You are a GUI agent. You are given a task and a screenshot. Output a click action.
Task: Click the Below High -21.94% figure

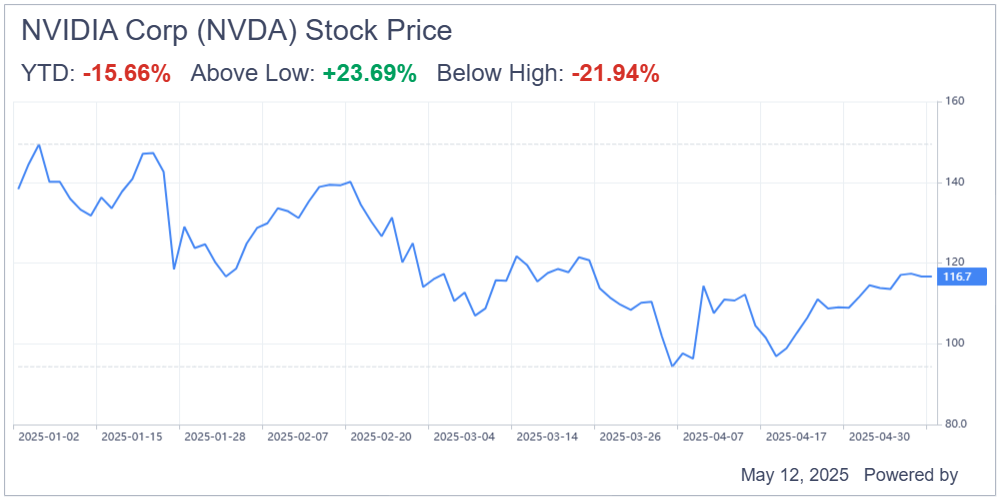point(615,75)
